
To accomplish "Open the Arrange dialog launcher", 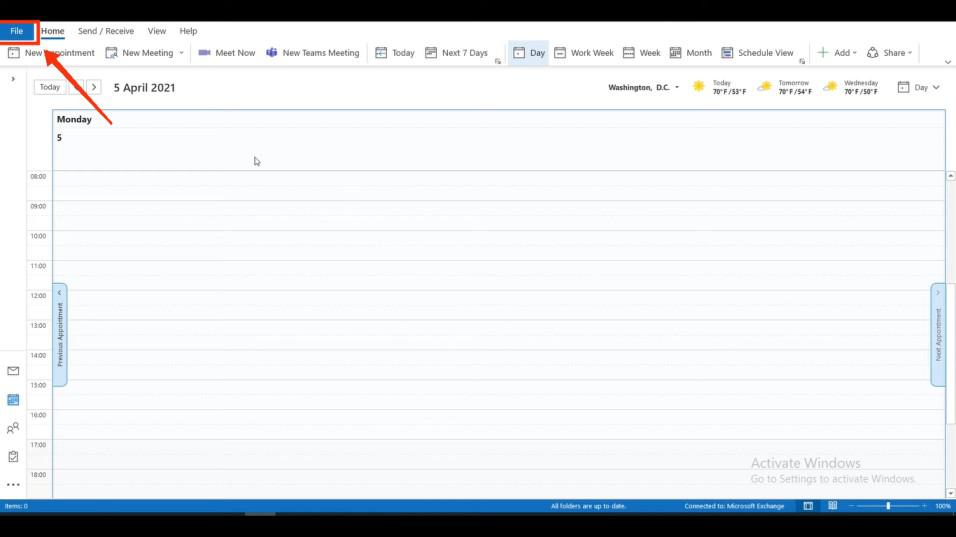I will (802, 61).
